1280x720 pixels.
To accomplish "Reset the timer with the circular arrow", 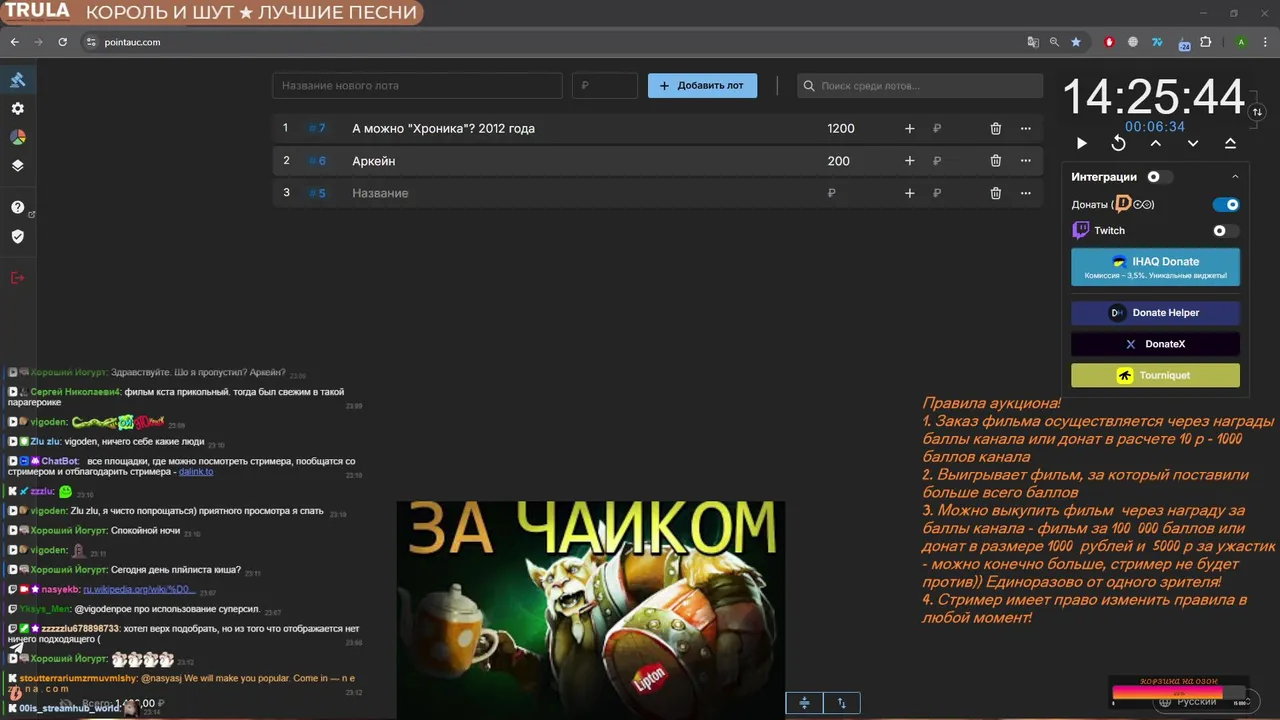I will [1118, 144].
